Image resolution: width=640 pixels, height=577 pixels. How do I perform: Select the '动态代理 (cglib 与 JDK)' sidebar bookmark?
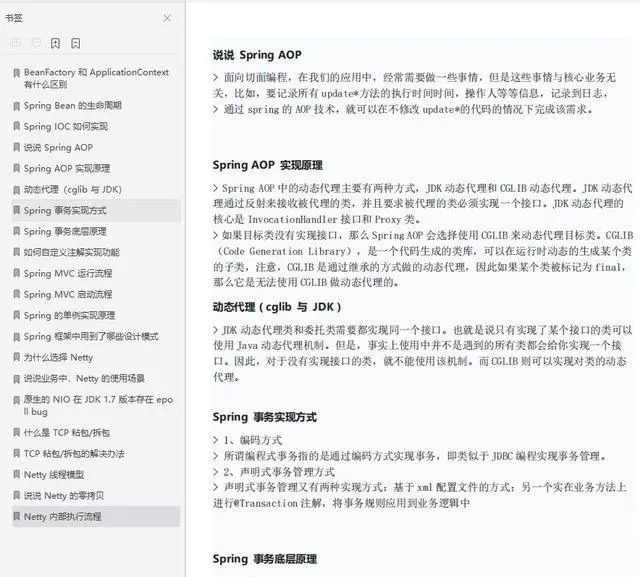[73, 190]
